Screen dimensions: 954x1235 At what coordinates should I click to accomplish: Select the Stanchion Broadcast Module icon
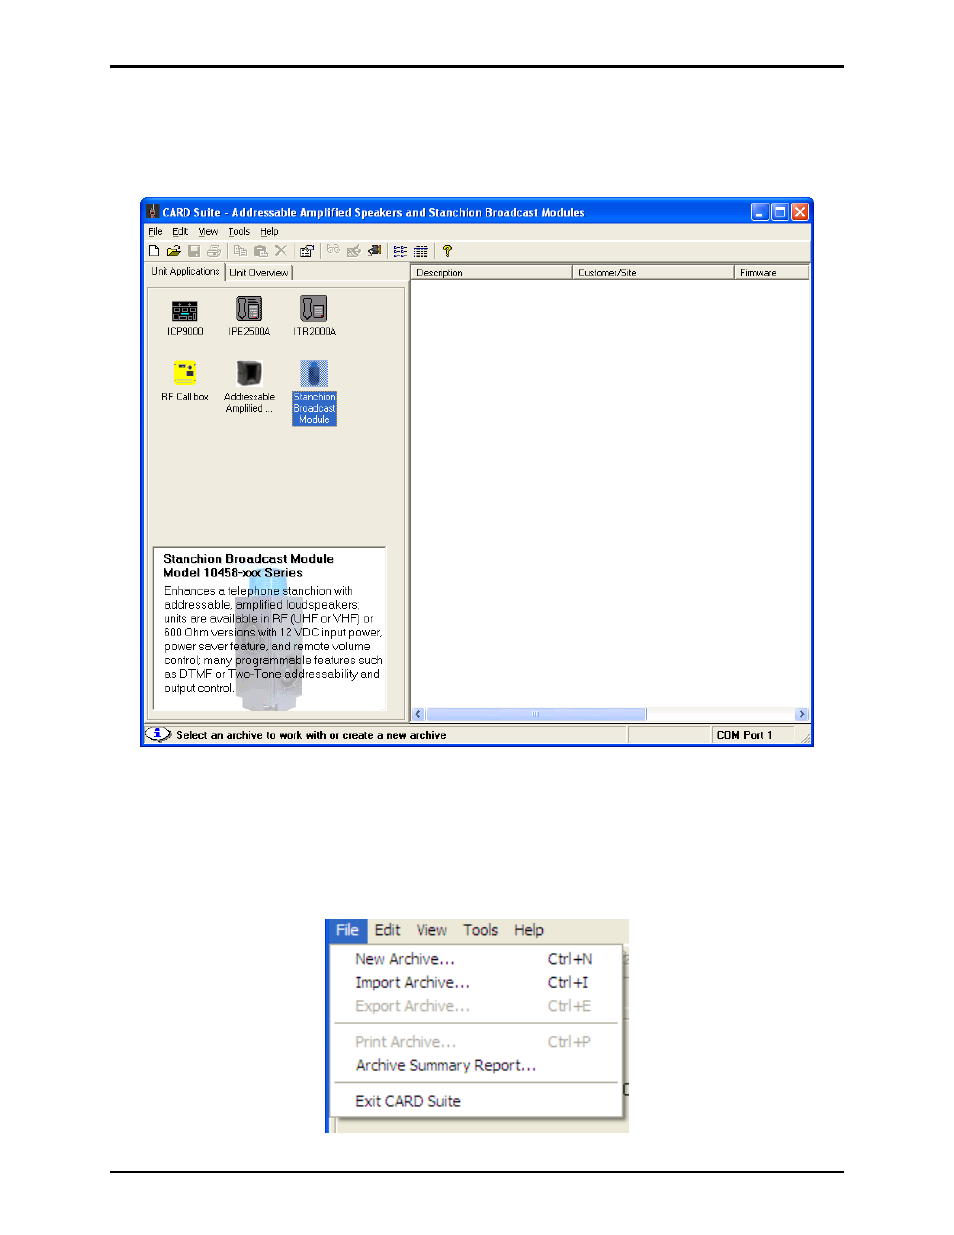point(314,375)
